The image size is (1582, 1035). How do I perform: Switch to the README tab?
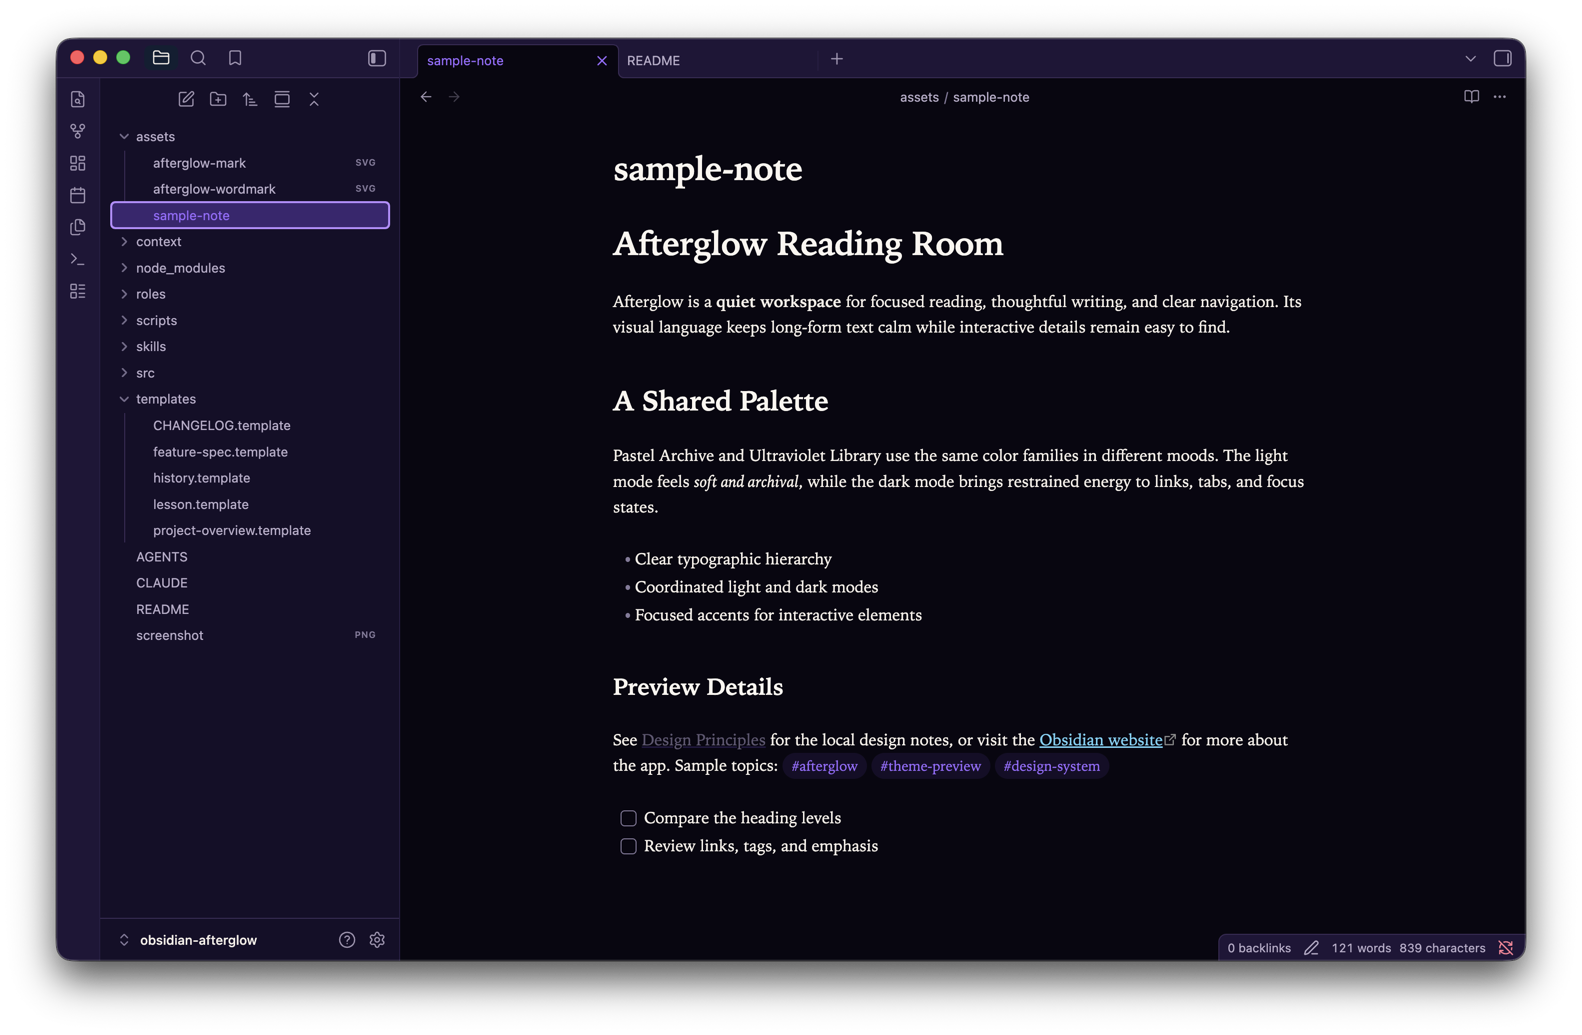point(653,61)
